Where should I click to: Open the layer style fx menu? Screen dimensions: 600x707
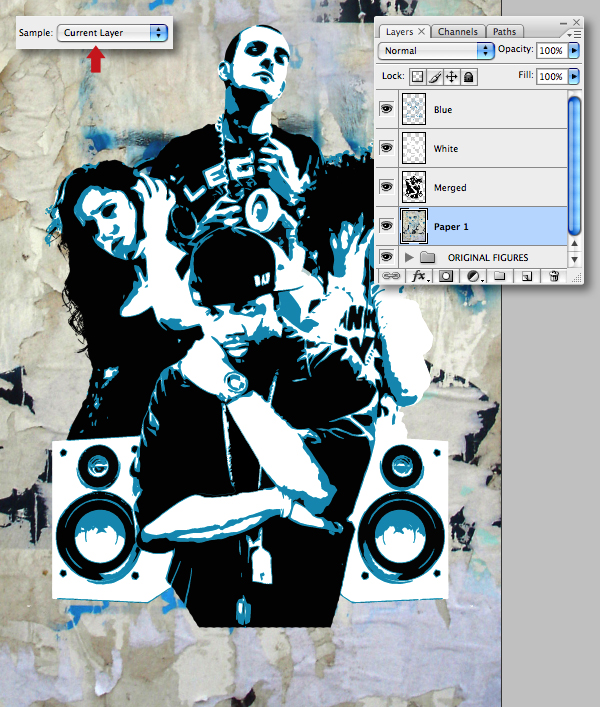click(x=419, y=275)
